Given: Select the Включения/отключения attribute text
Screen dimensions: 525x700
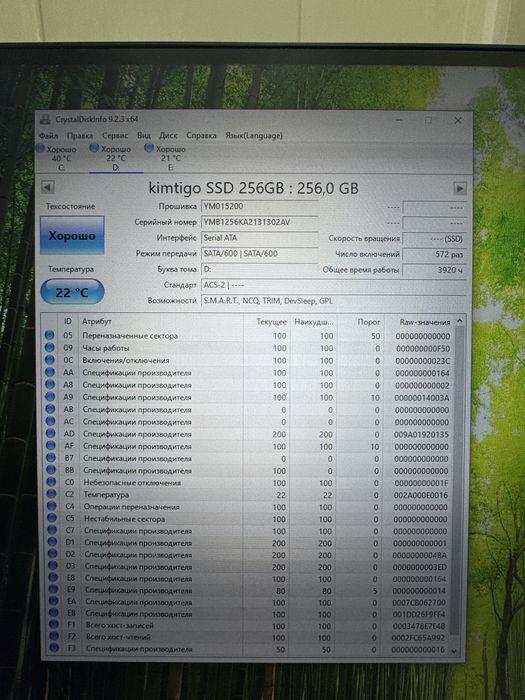Looking at the screenshot, I should [x=126, y=360].
